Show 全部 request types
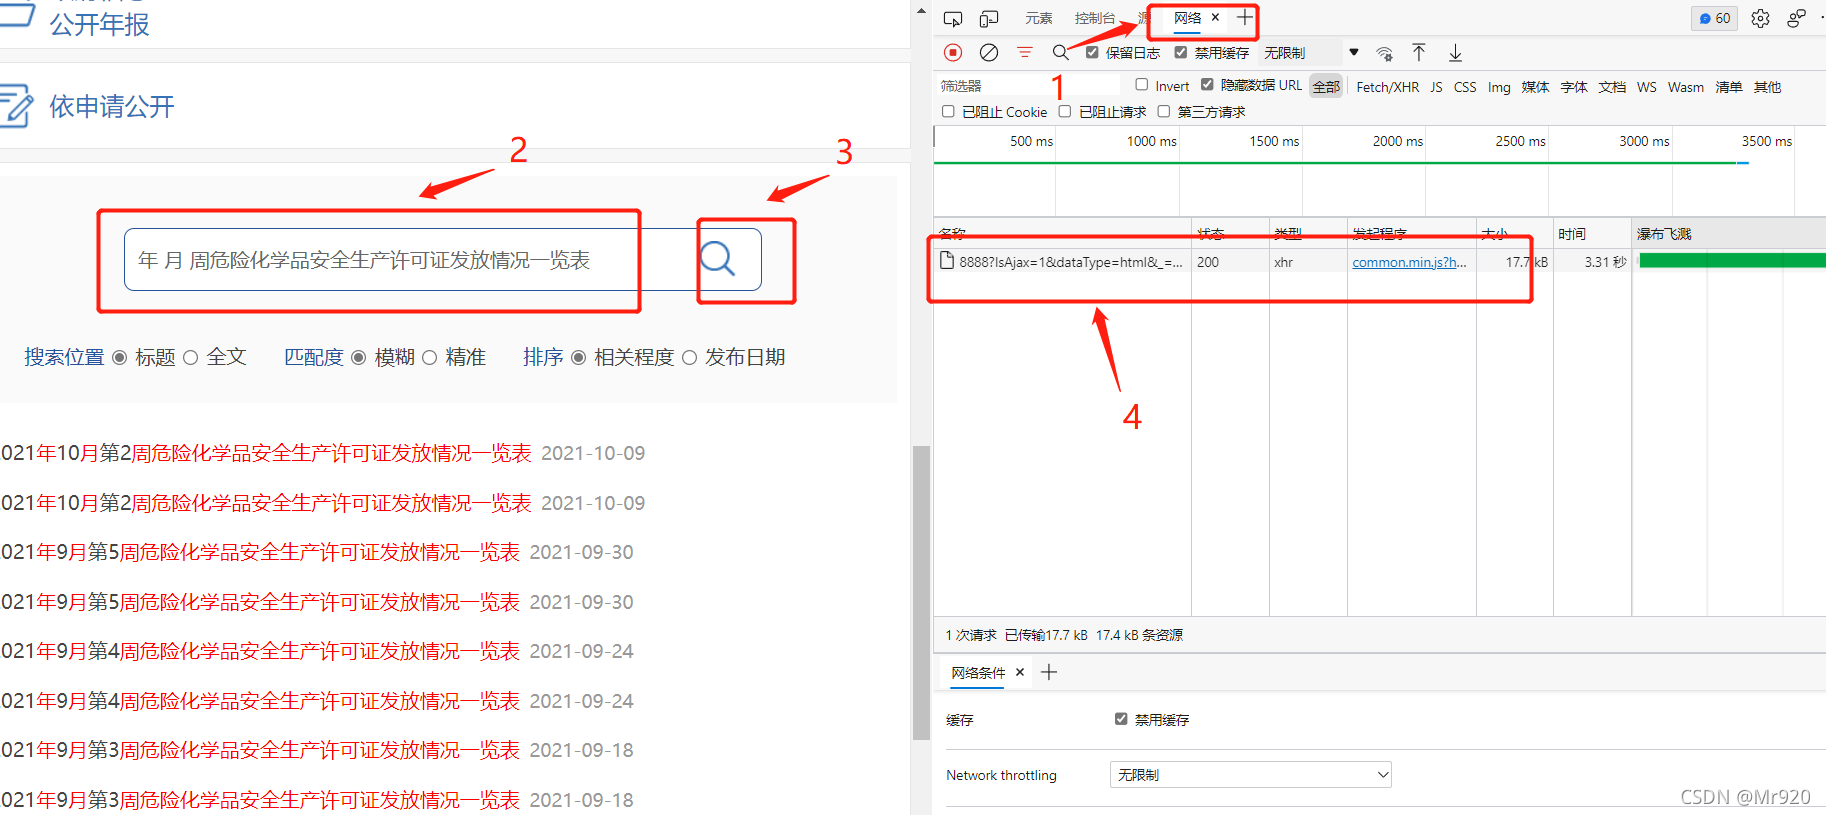This screenshot has height=815, width=1826. [x=1326, y=87]
